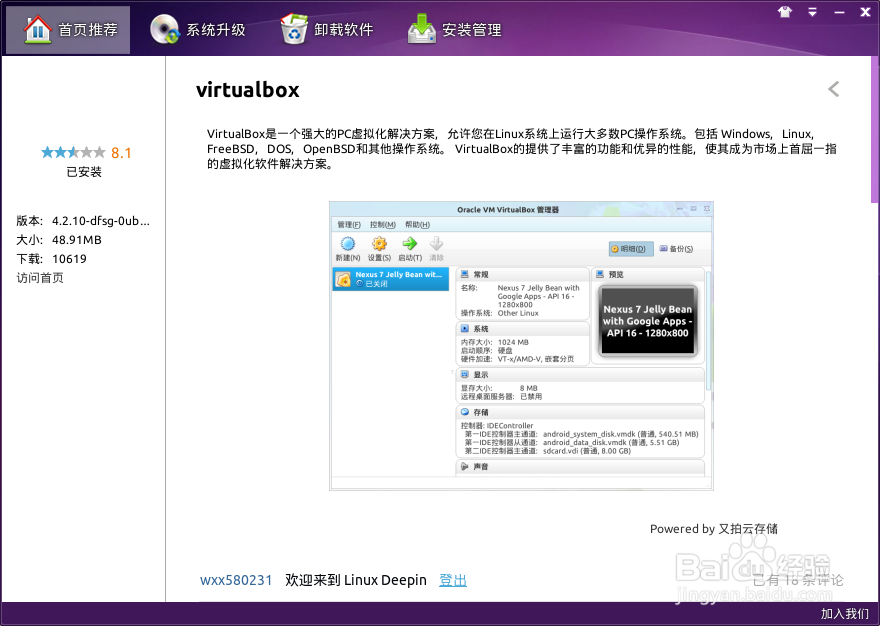
Task: Select Nexus 7 Jelly Bean VM entry
Action: point(391,279)
